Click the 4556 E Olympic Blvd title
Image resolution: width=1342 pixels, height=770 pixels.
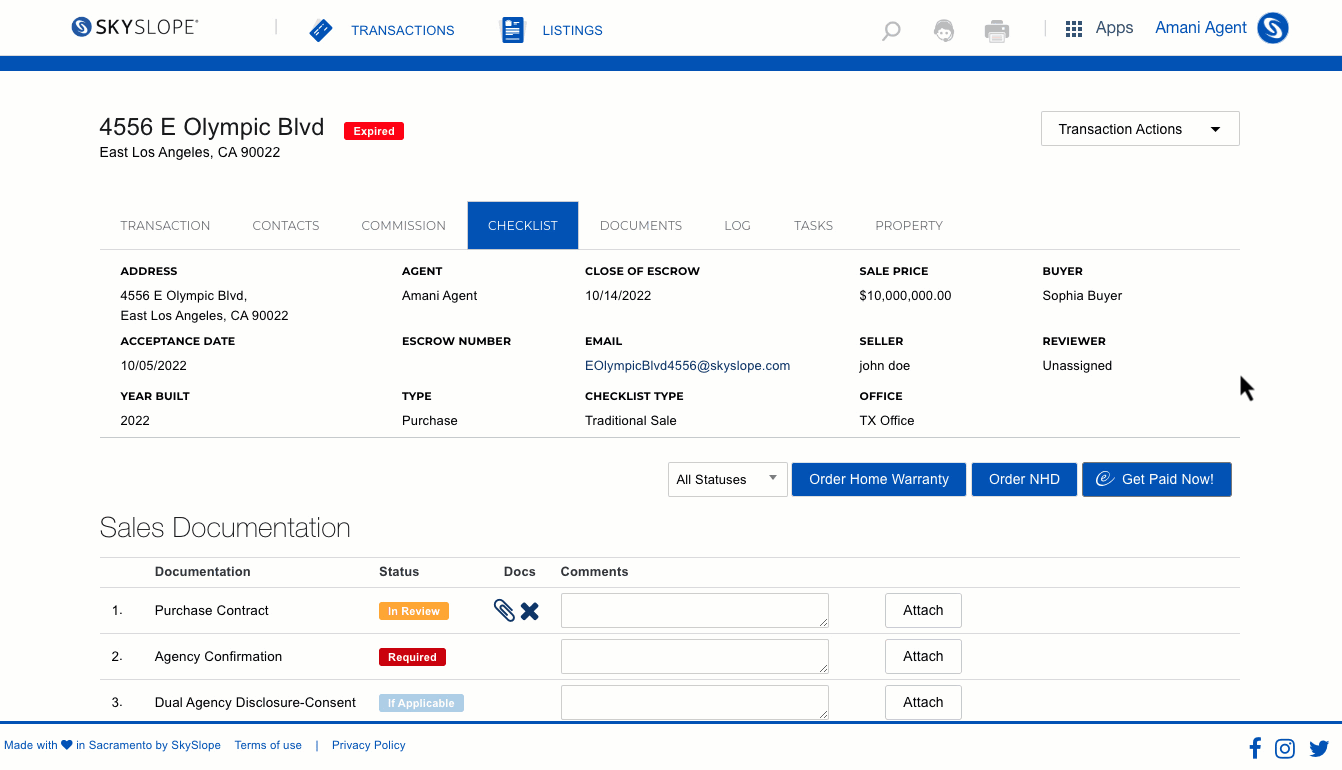[x=212, y=127]
